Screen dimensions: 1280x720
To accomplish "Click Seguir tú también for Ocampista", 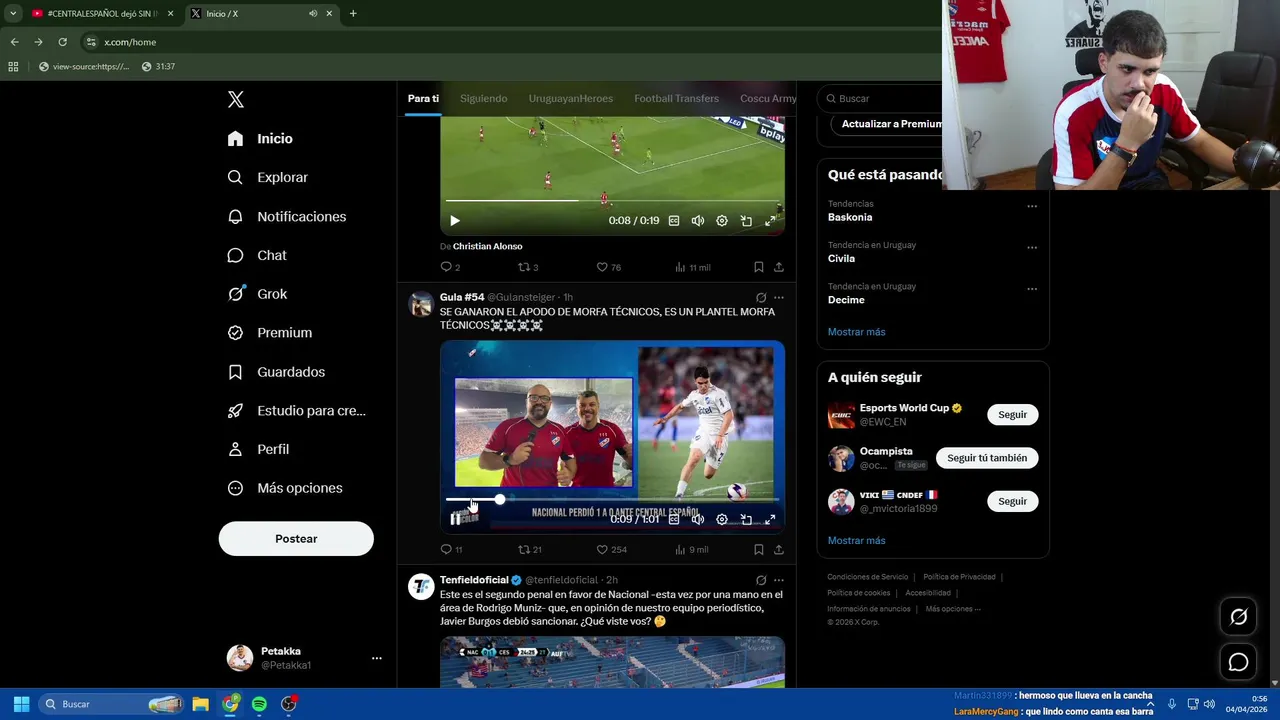I will (987, 458).
